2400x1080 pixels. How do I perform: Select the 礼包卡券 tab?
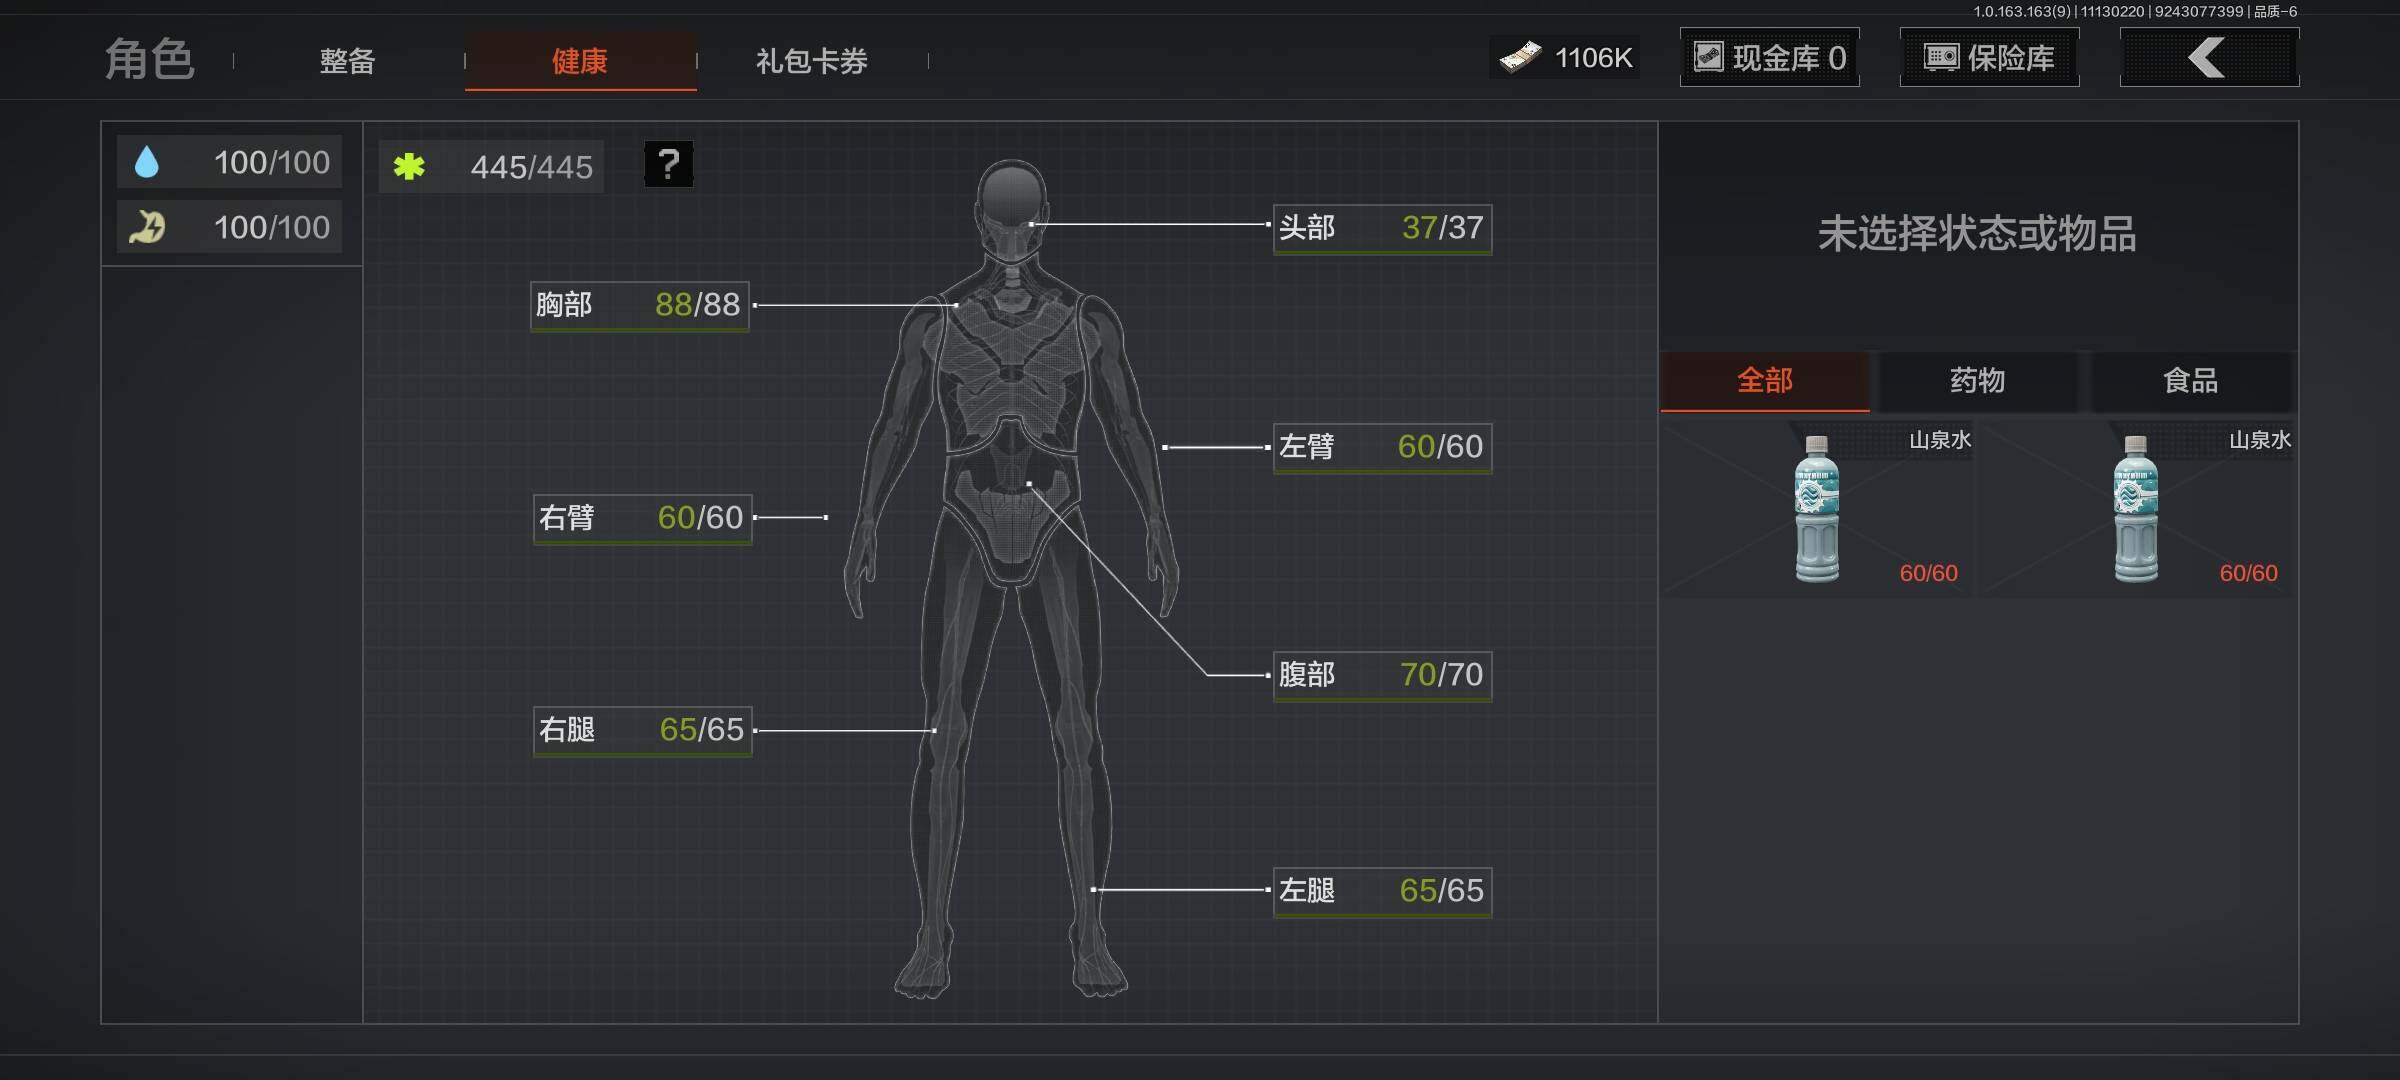tap(811, 61)
